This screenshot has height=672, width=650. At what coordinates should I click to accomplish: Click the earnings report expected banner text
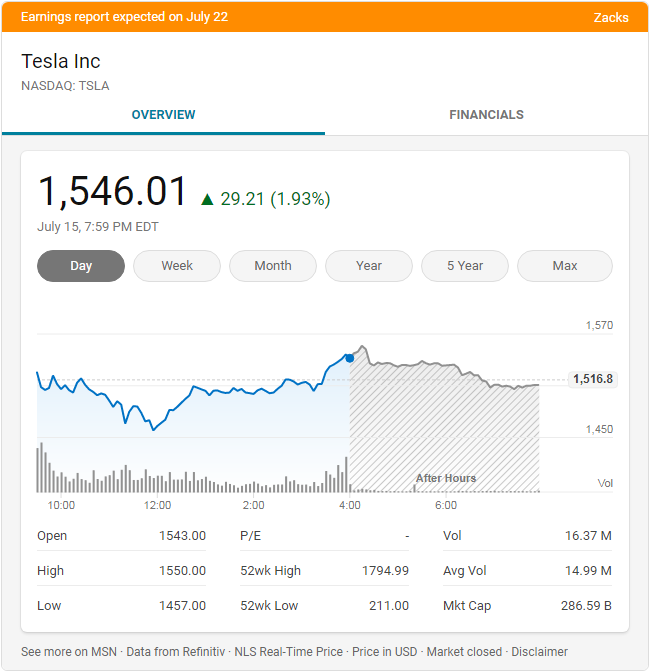pos(124,17)
